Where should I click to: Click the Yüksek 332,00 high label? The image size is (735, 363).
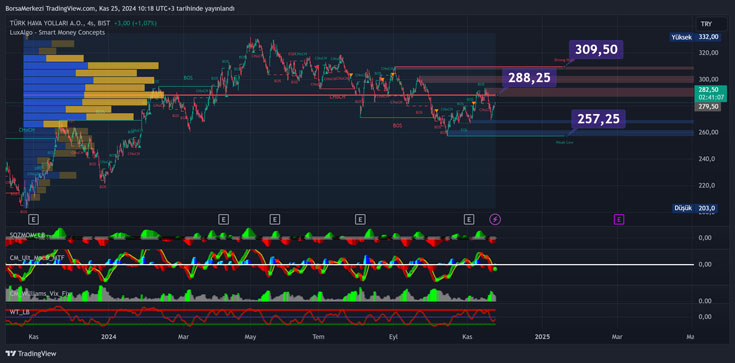tap(695, 37)
